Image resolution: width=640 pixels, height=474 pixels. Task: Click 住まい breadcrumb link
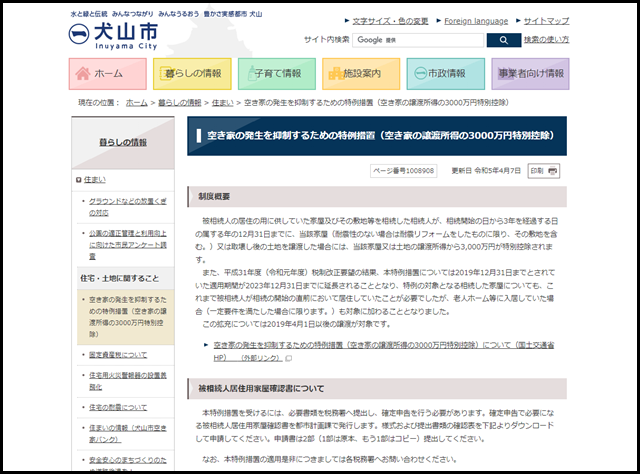[x=222, y=103]
